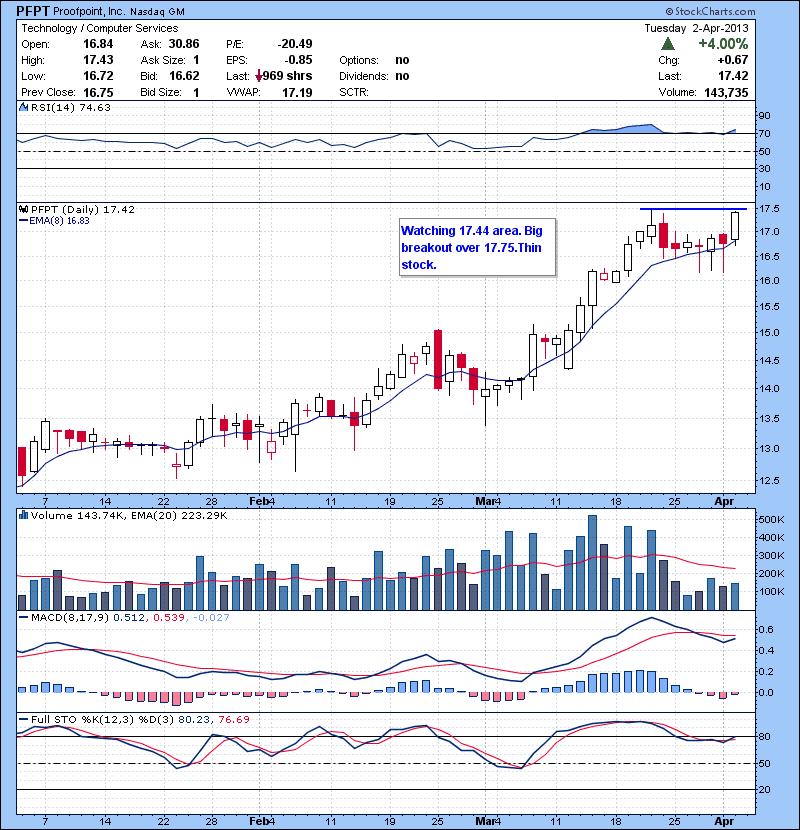
Task: Click the 'SCTR:' label
Action: tap(354, 92)
